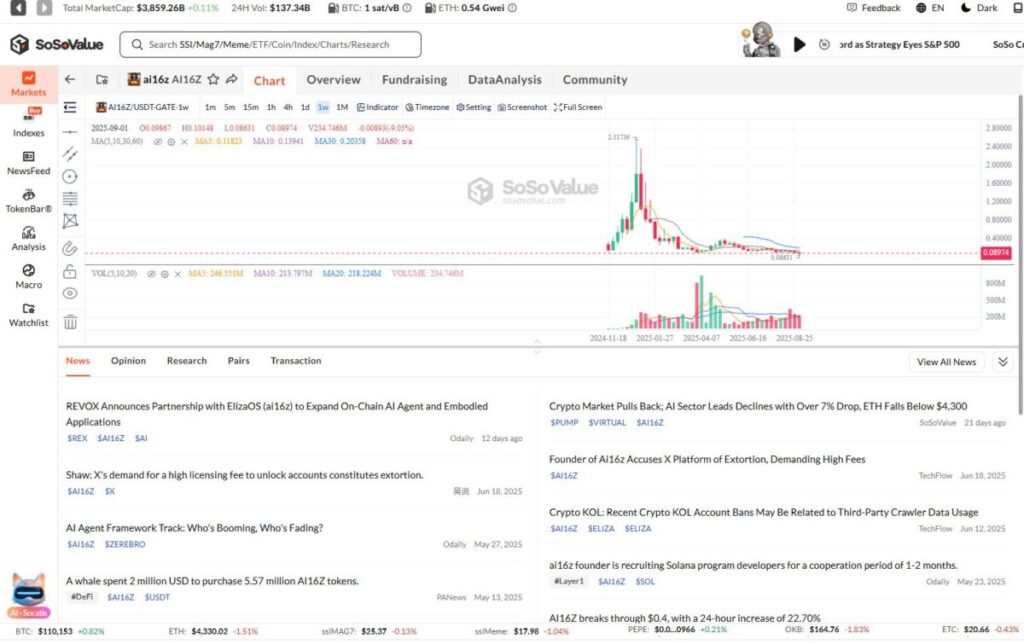Select the XABCD pattern drawing tool
Image resolution: width=1024 pixels, height=644 pixels.
pos(70,221)
